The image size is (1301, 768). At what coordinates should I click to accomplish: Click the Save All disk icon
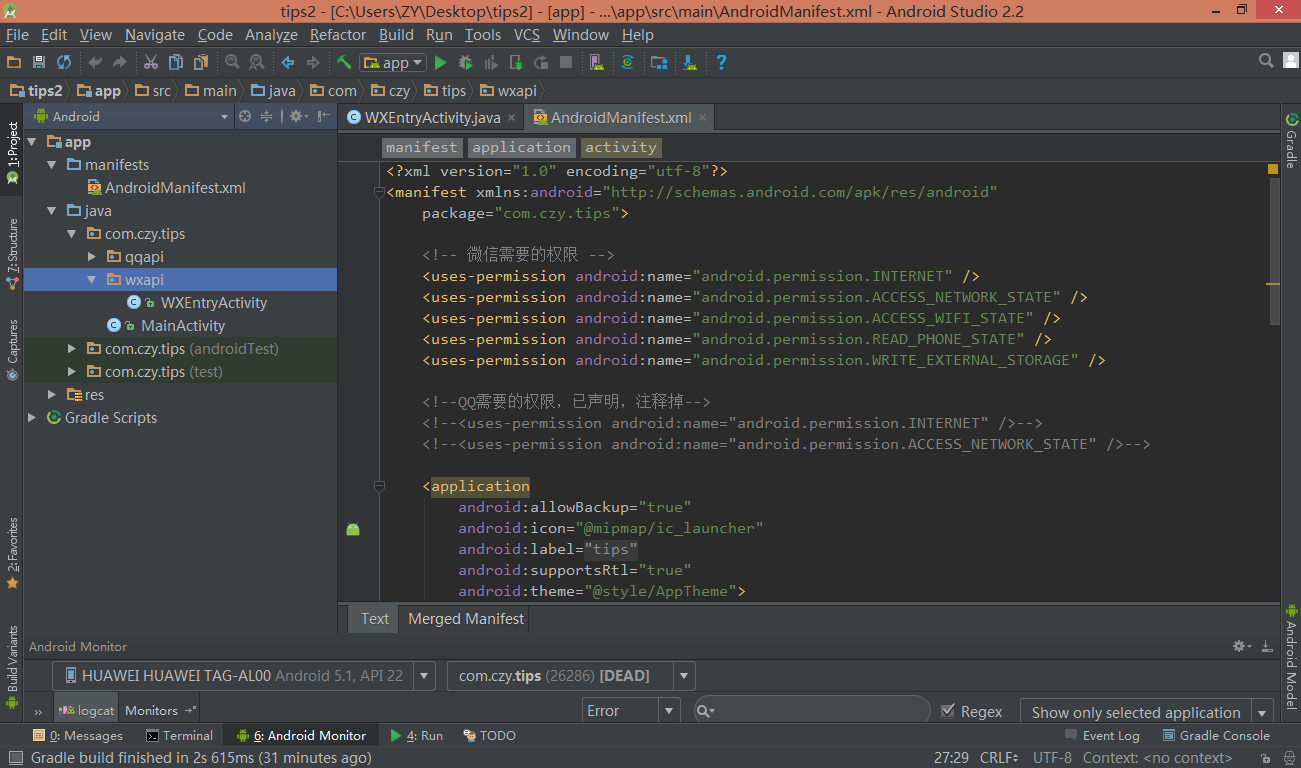39,62
